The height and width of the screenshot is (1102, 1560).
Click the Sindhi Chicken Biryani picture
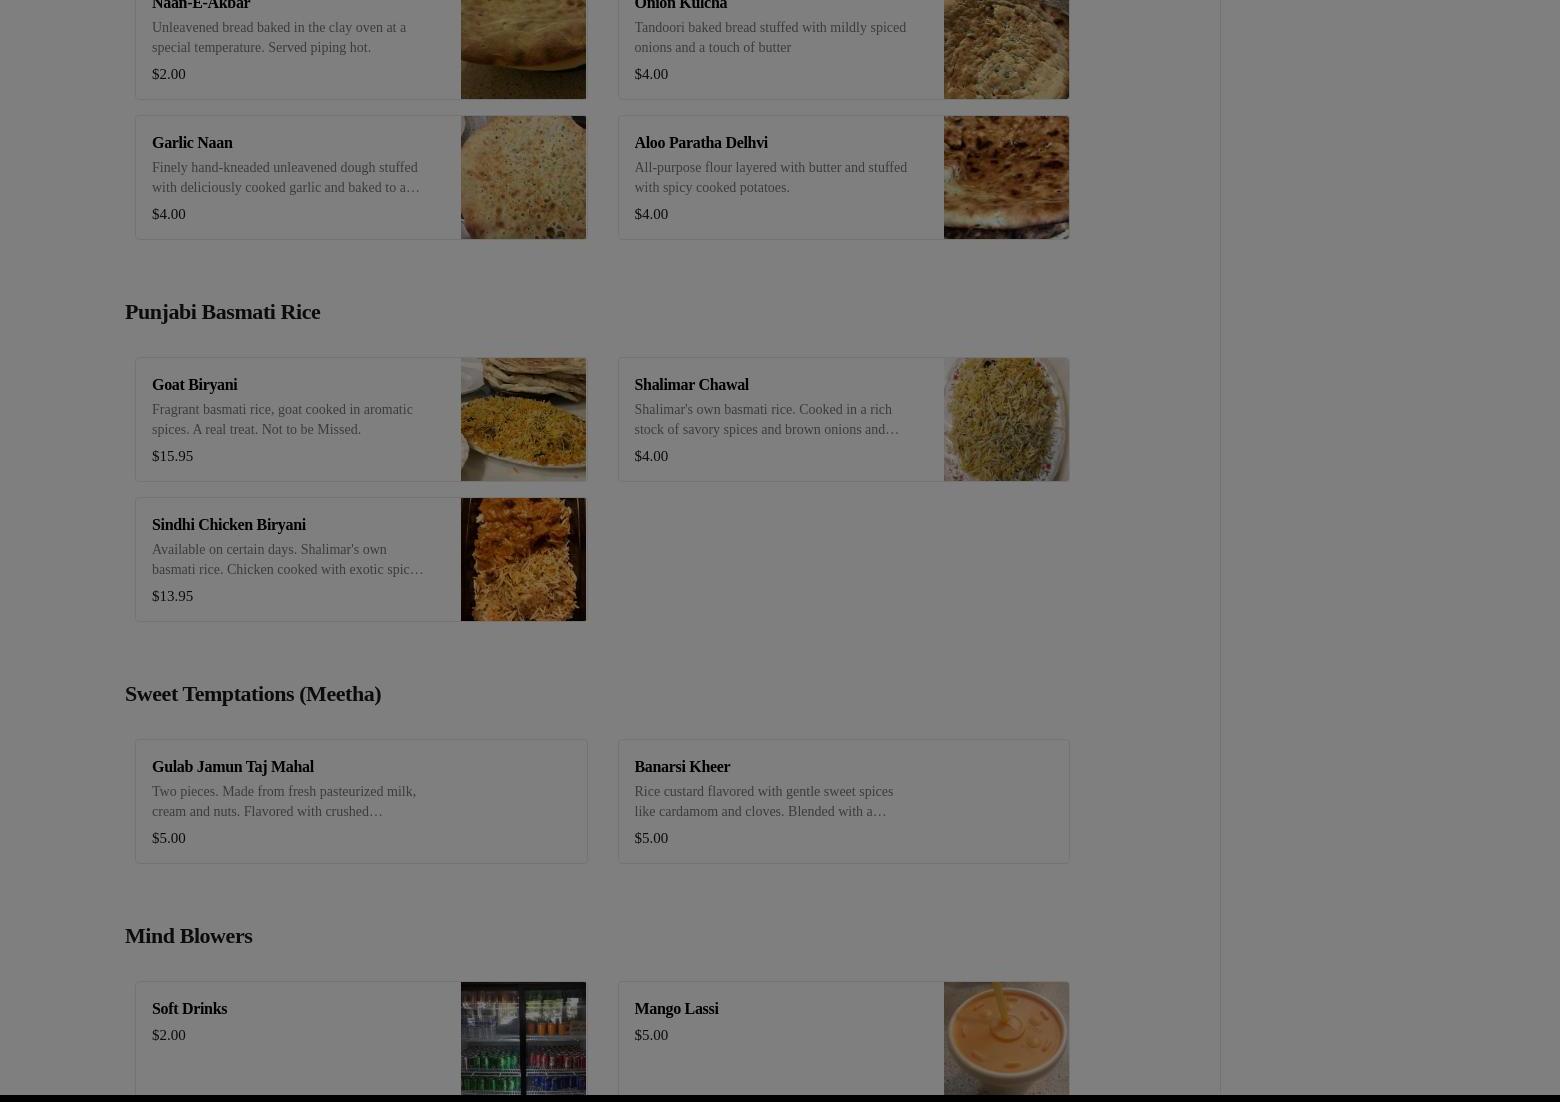[x=523, y=559]
